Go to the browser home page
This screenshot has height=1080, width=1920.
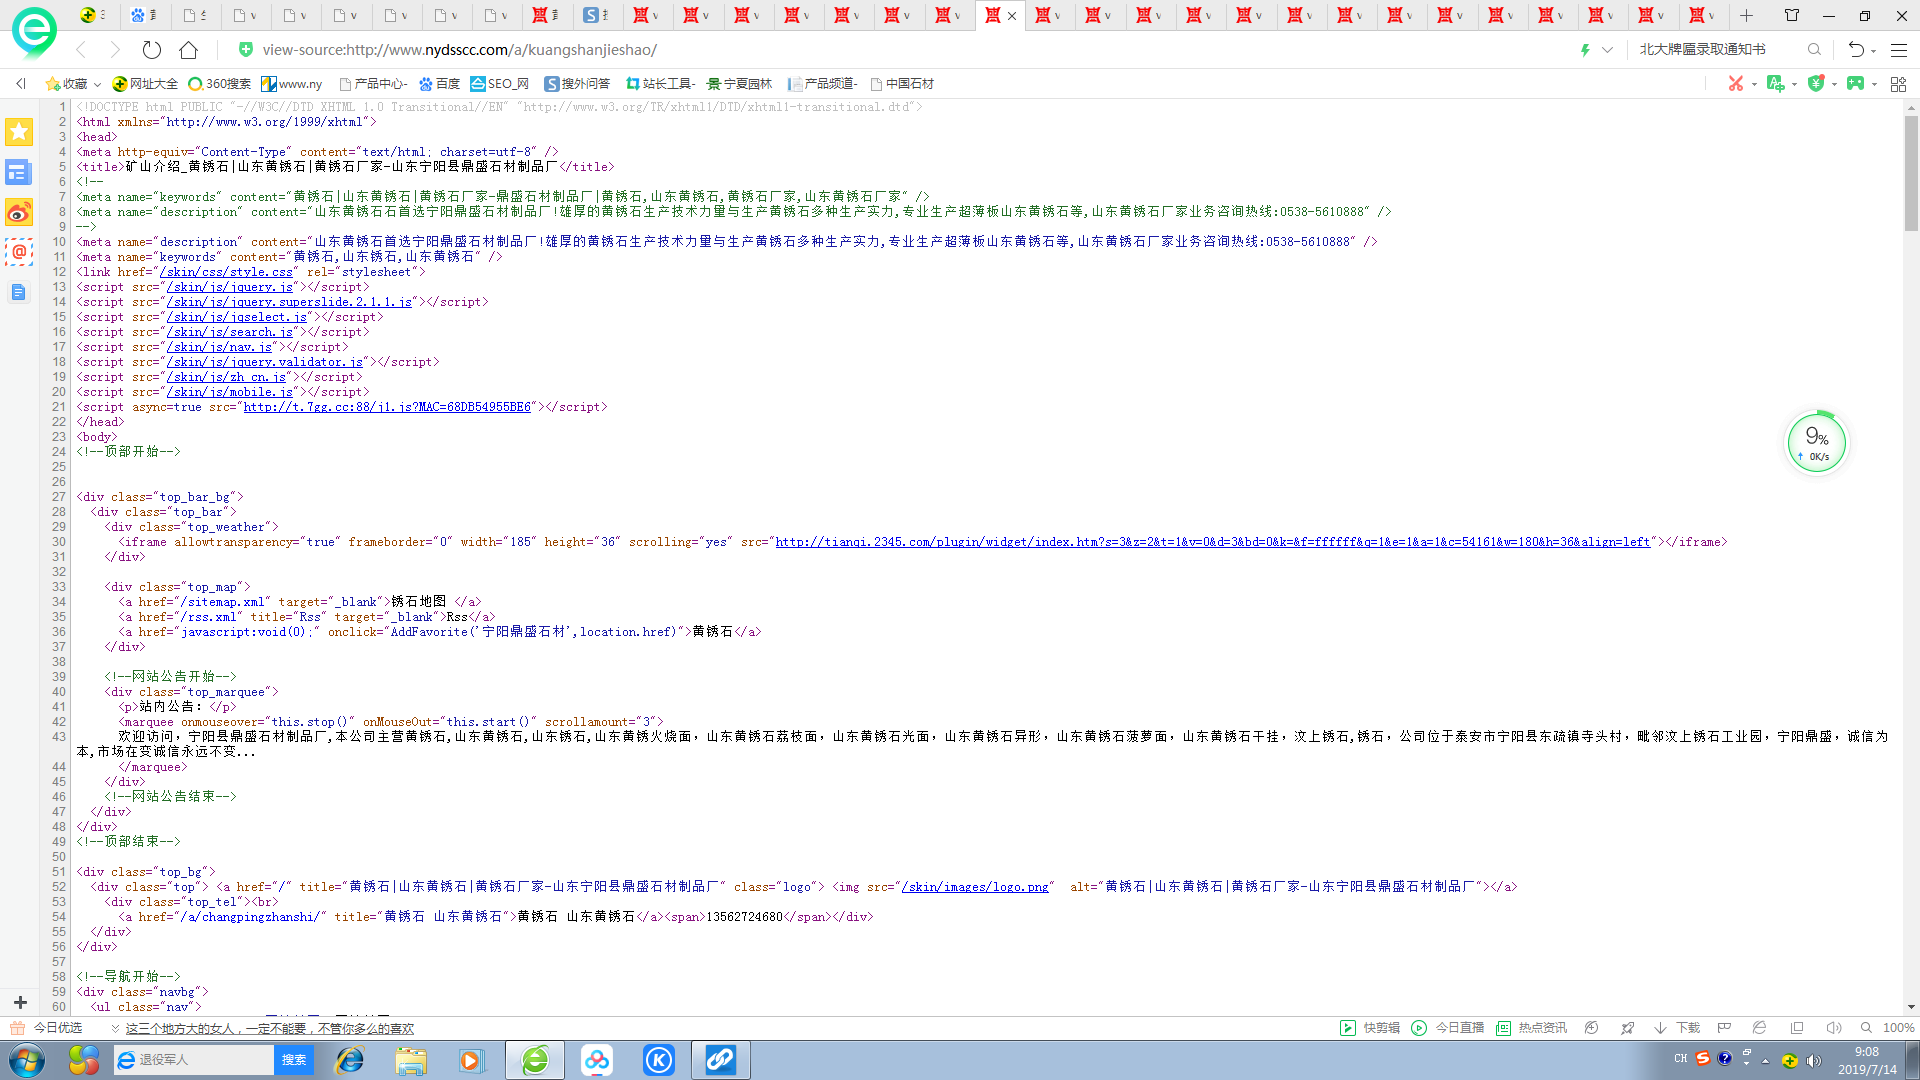pyautogui.click(x=188, y=49)
